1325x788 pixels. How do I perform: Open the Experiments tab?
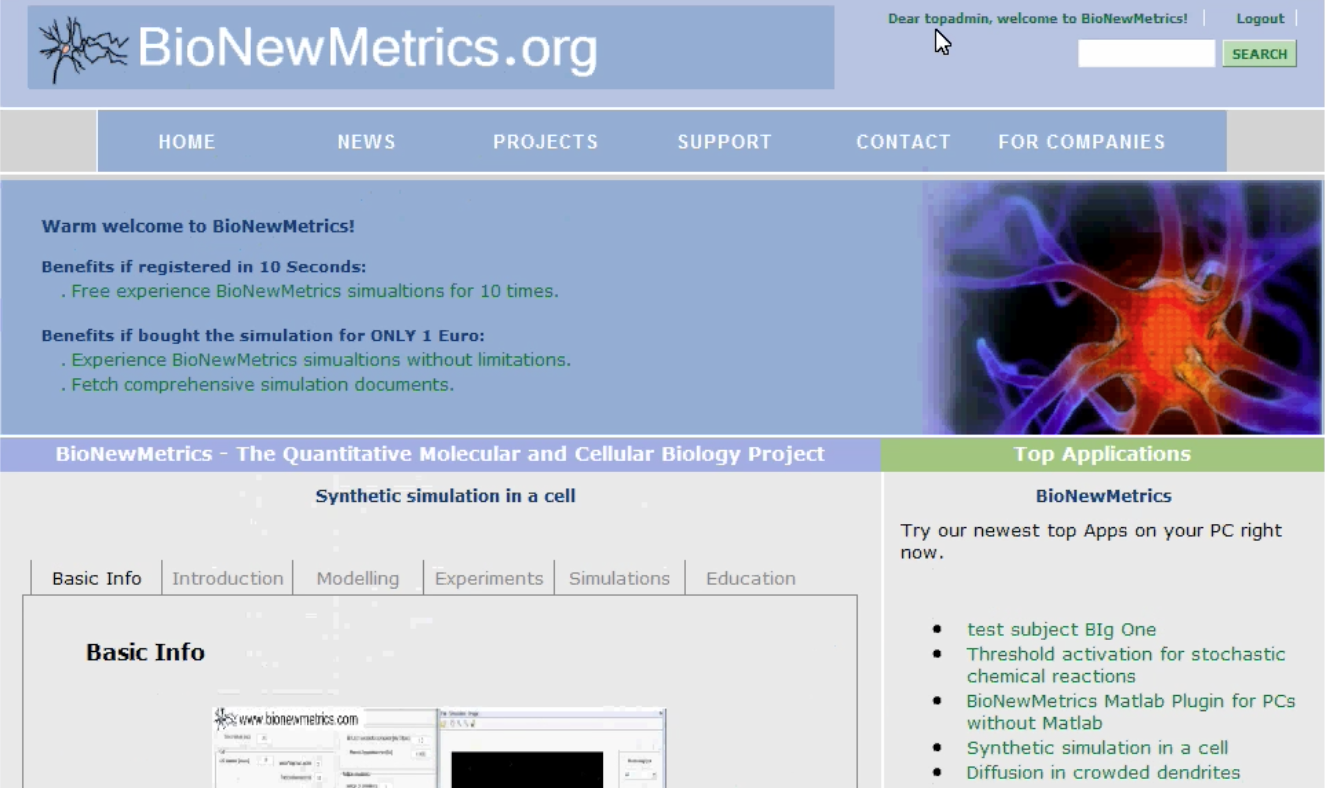click(488, 578)
